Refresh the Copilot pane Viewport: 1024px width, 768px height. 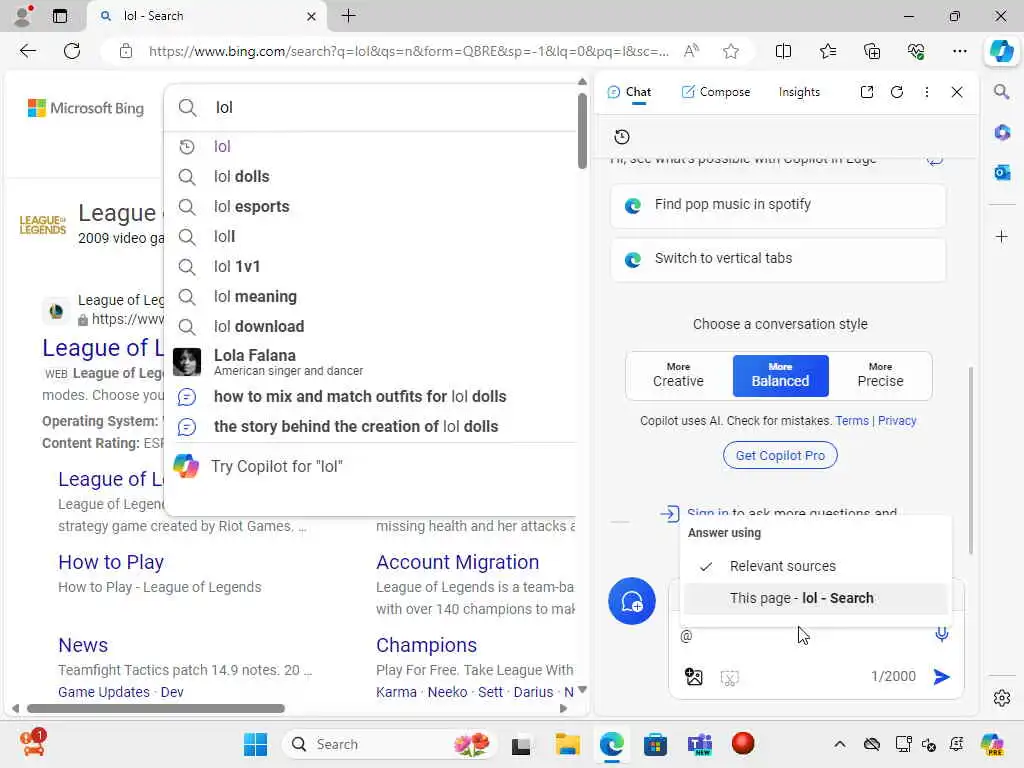[x=897, y=92]
